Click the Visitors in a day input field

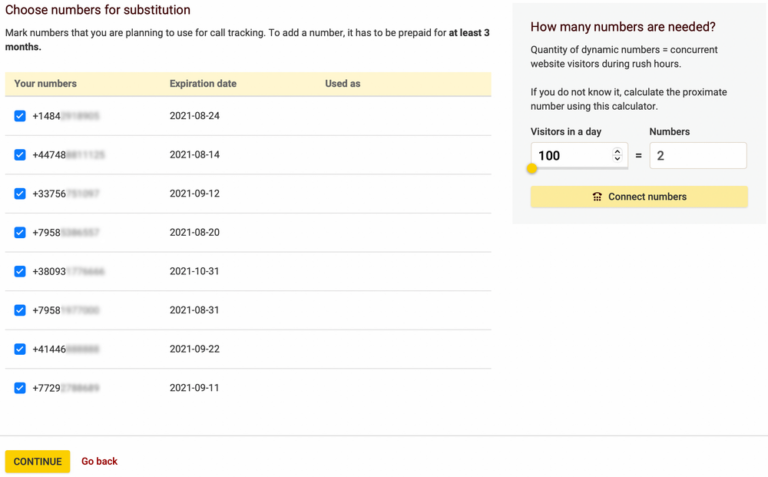coord(572,155)
